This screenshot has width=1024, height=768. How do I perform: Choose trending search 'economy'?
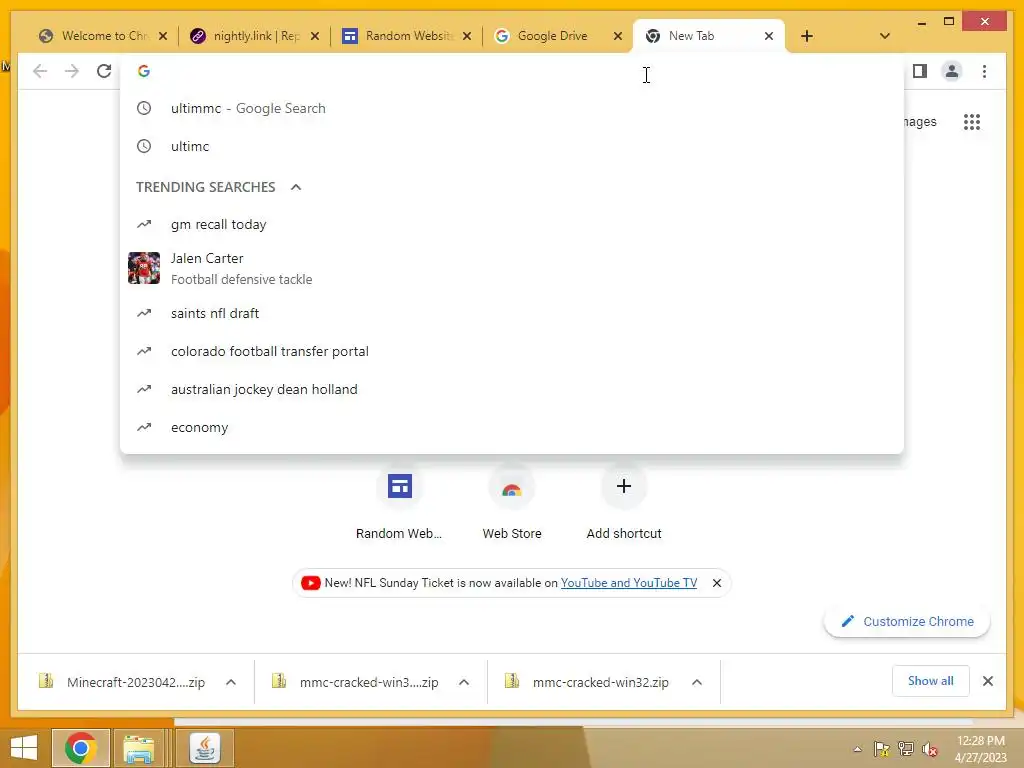click(x=511, y=427)
